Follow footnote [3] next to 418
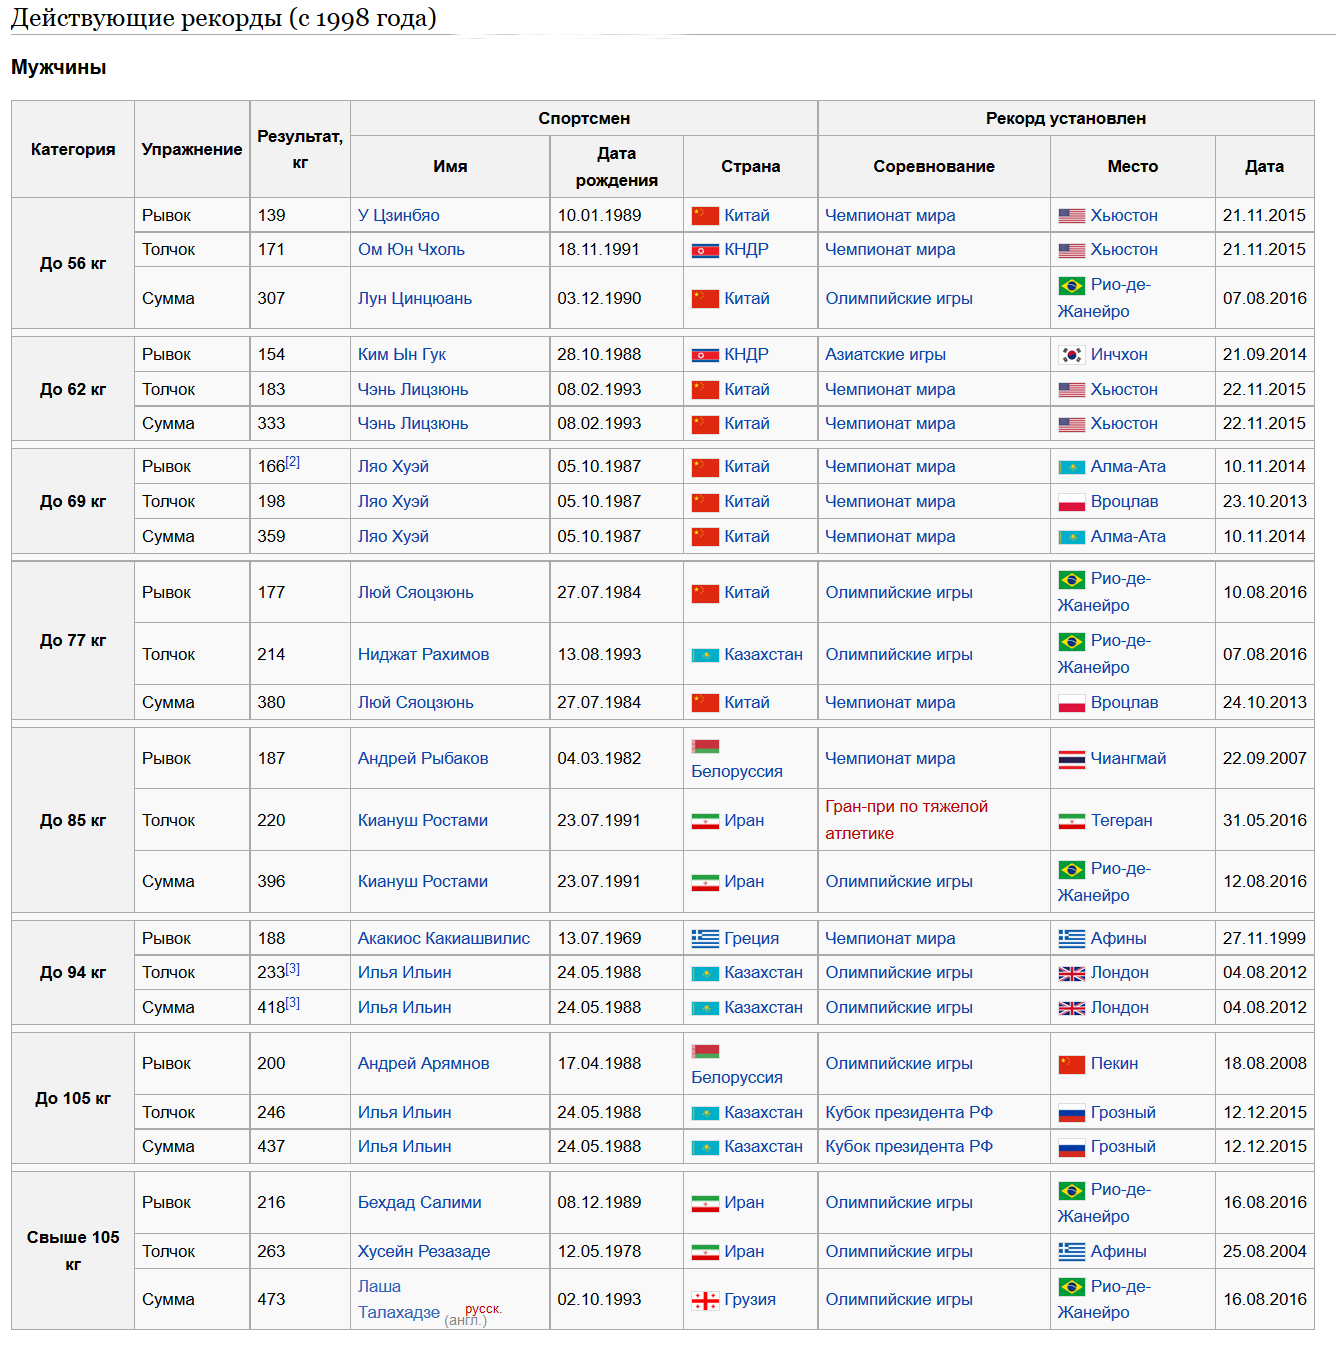1336x1355 pixels. coord(292,1003)
